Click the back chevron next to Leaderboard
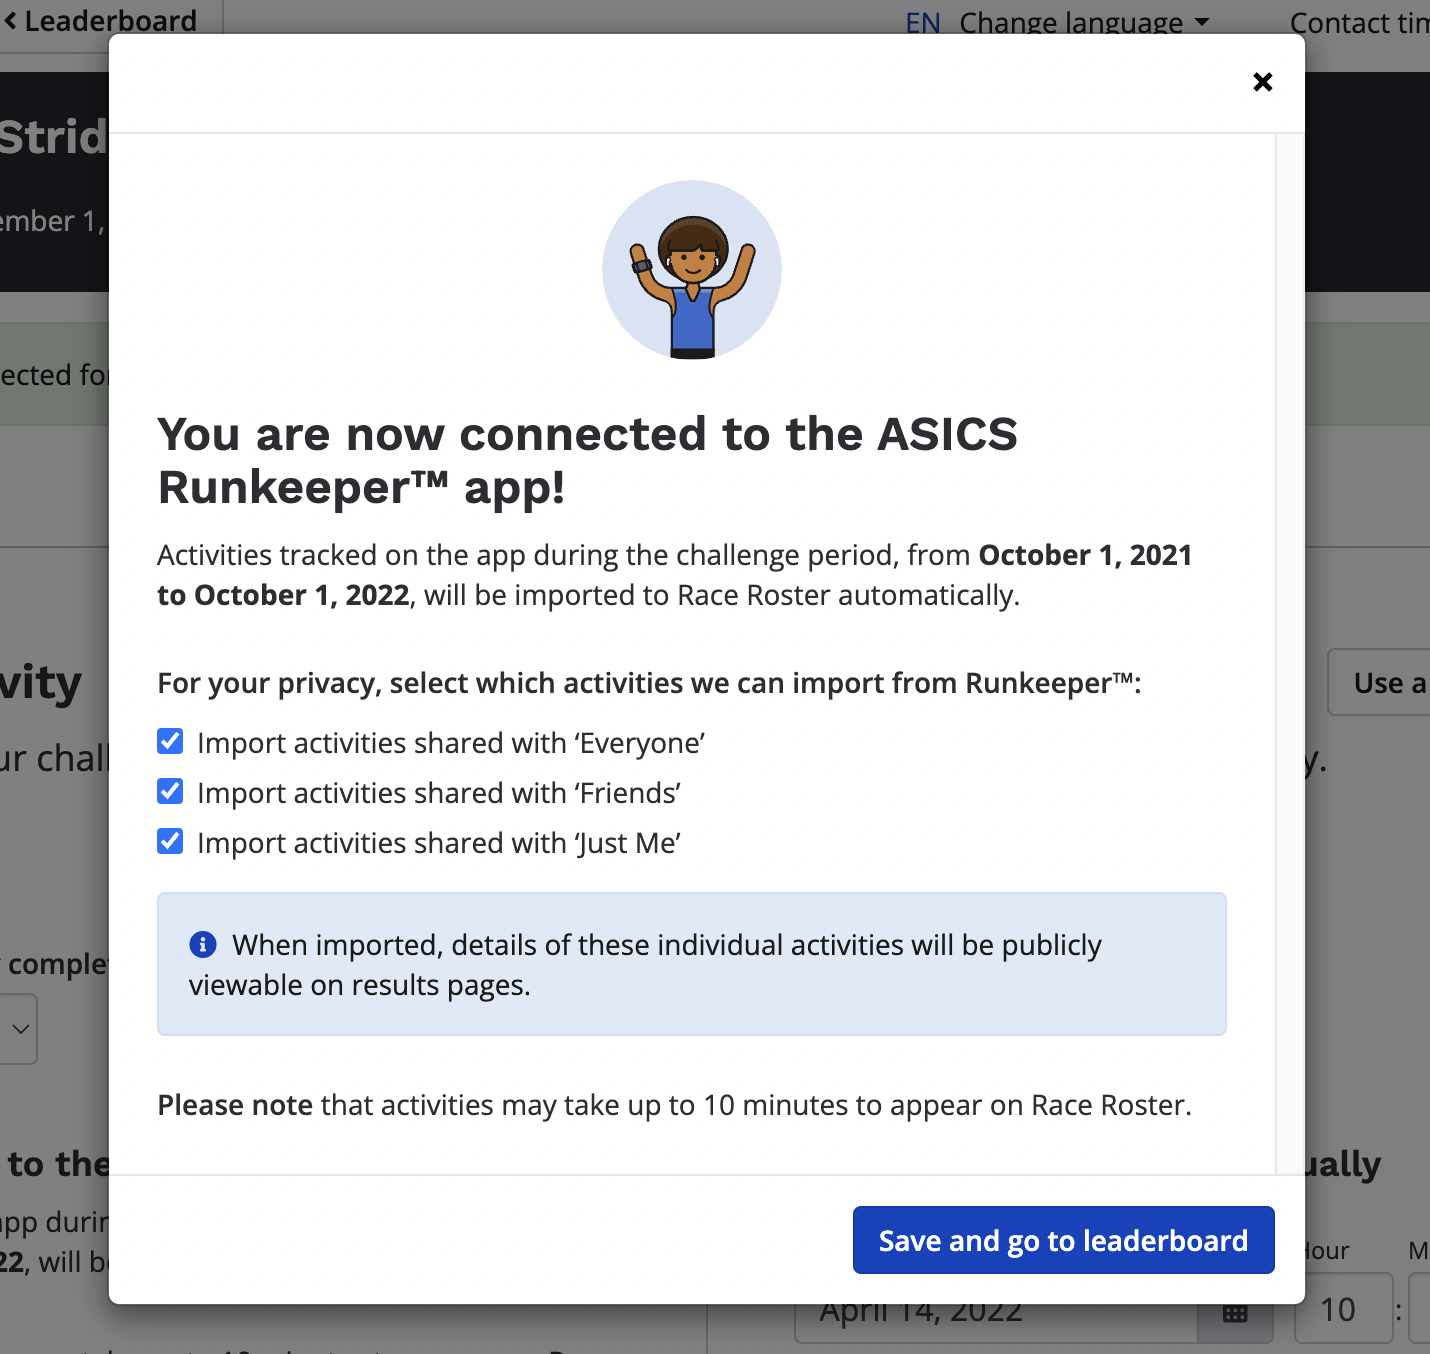 tap(11, 20)
